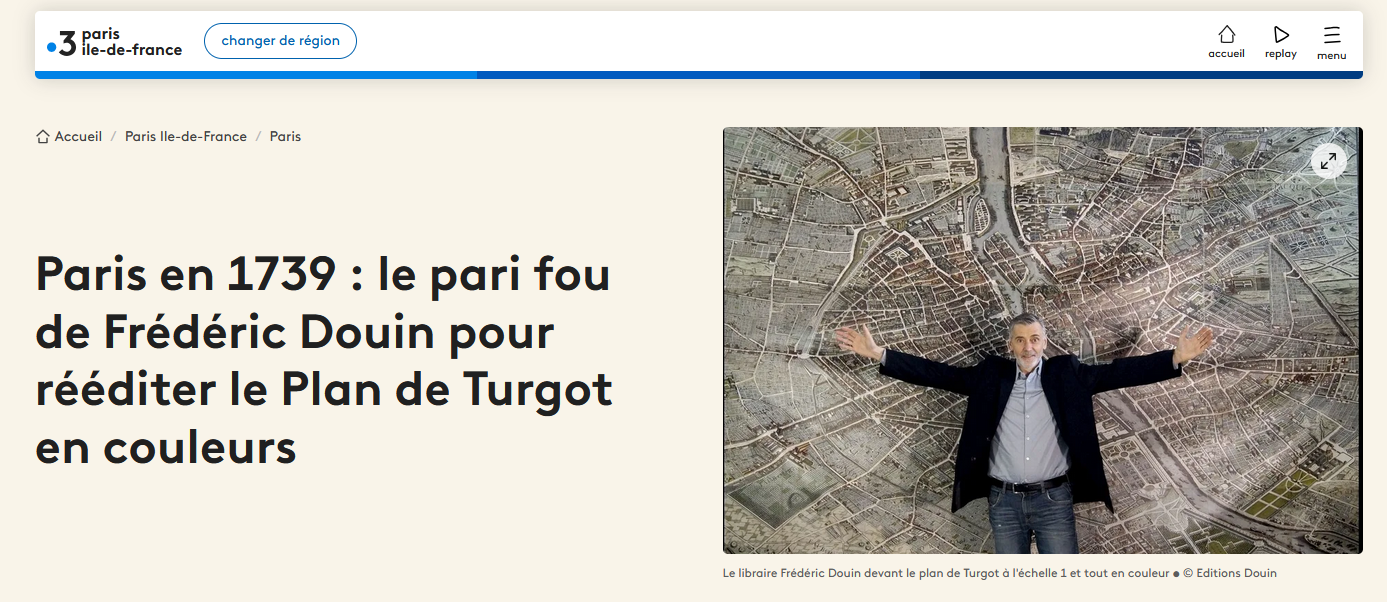Click the "paris ile-de-france" region name text
This screenshot has height=602, width=1387.
click(131, 42)
